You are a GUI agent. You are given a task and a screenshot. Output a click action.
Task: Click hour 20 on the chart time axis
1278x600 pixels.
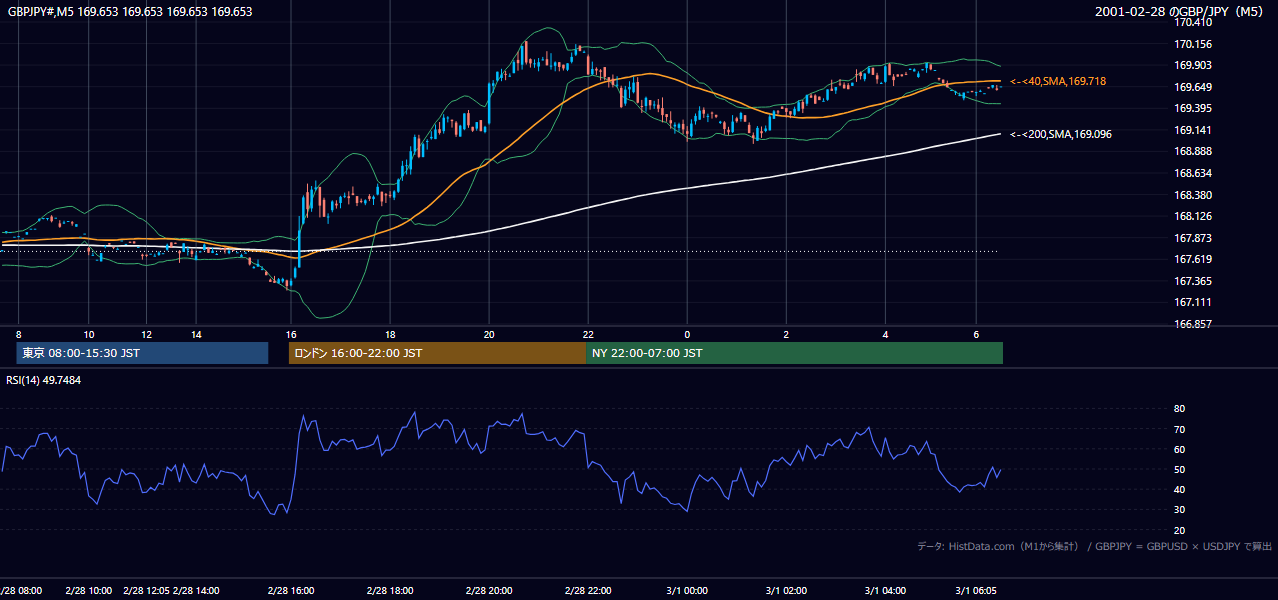click(x=489, y=334)
